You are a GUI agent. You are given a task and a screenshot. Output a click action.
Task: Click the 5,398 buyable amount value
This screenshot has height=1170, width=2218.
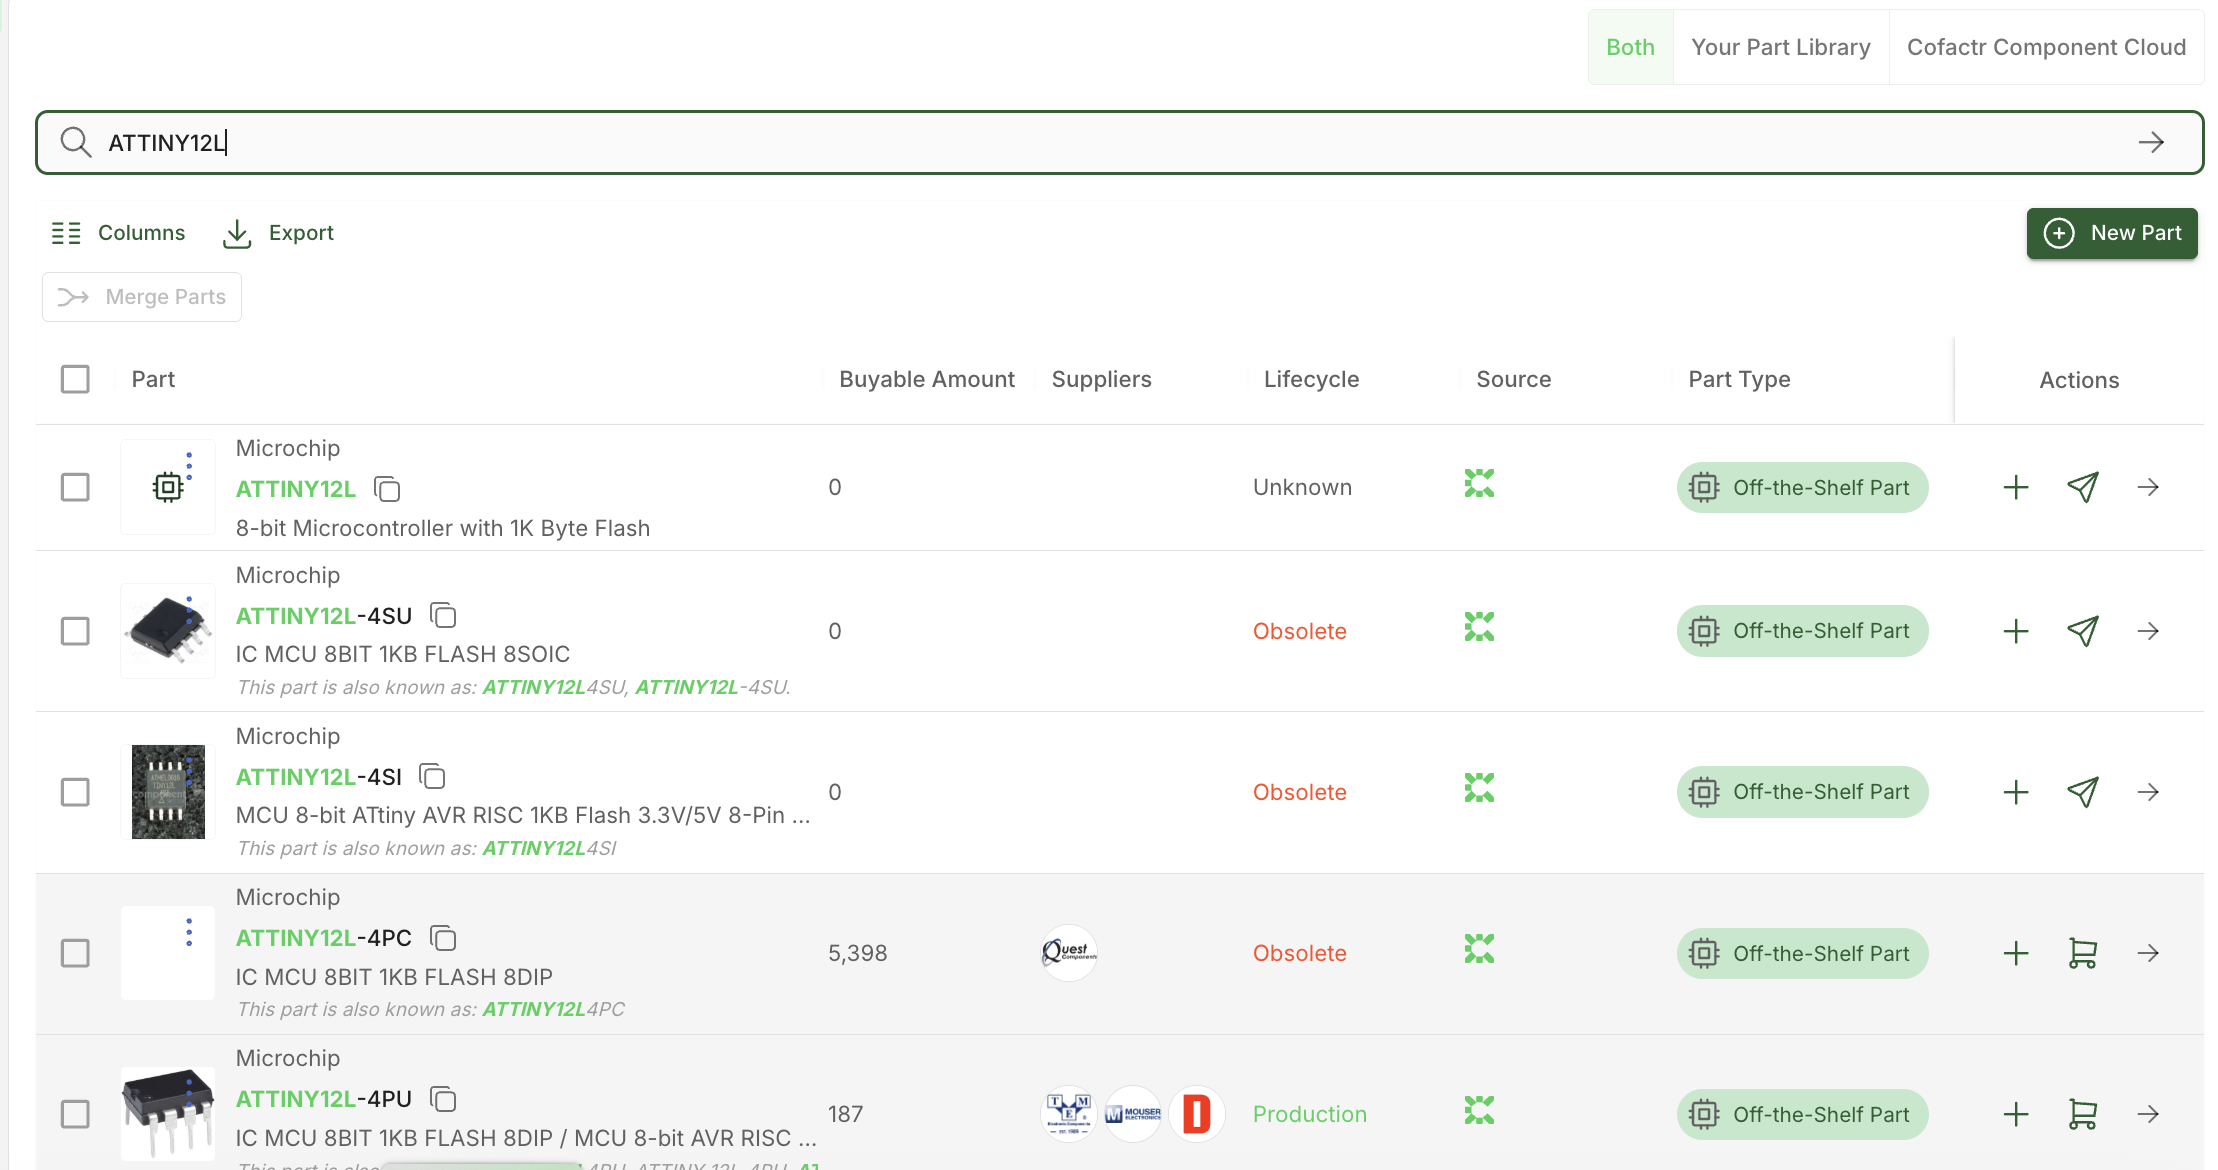point(858,953)
